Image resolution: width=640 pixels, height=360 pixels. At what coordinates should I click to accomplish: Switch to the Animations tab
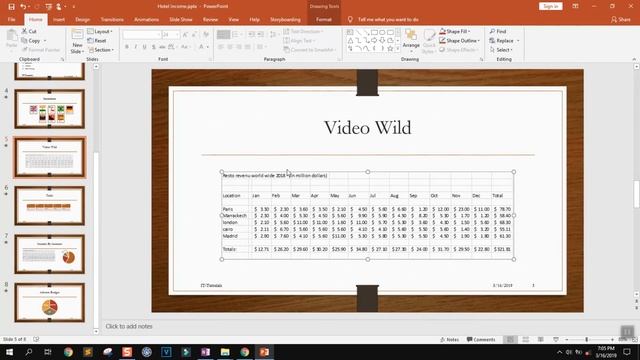point(146,20)
